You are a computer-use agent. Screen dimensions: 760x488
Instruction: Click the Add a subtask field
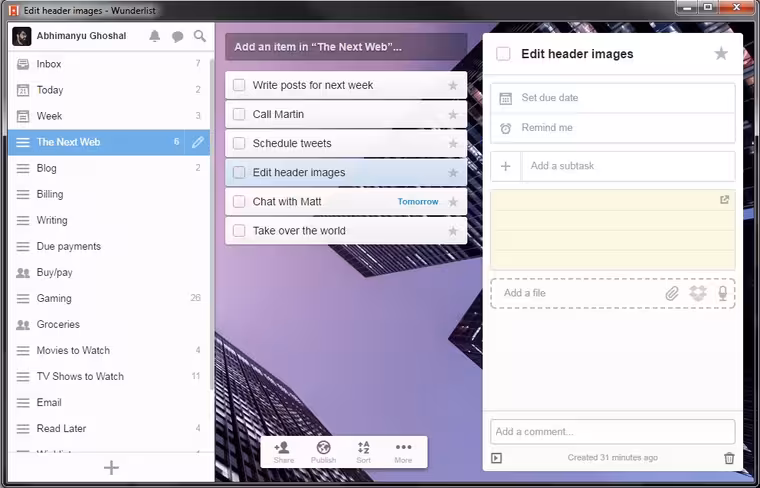(x=628, y=166)
